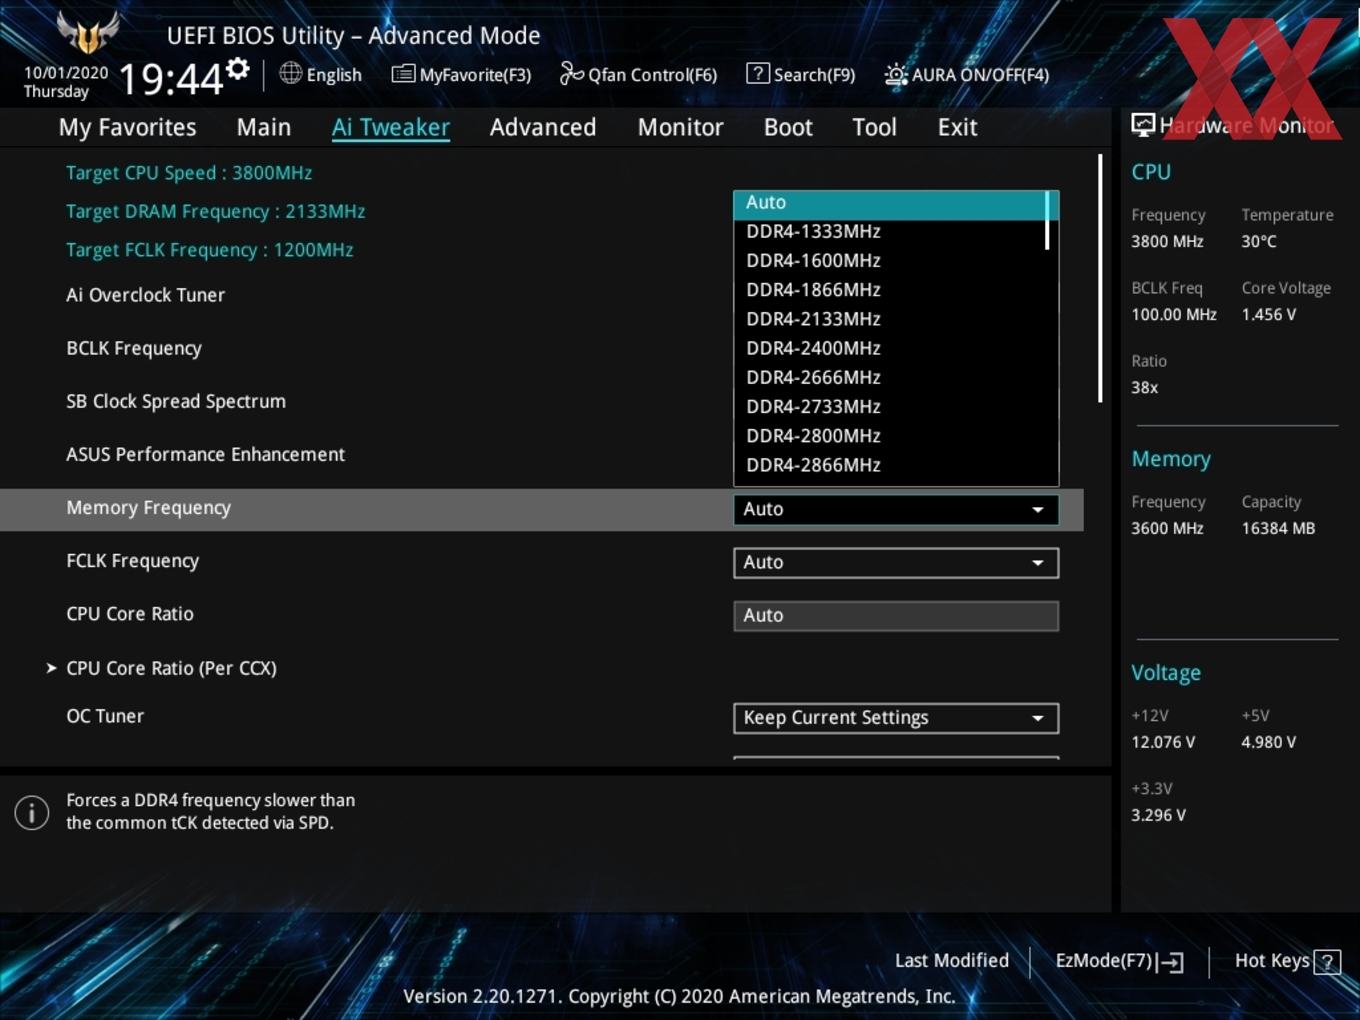Viewport: 1360px width, 1020px height.
Task: Switch to the Boot tab
Action: (788, 127)
